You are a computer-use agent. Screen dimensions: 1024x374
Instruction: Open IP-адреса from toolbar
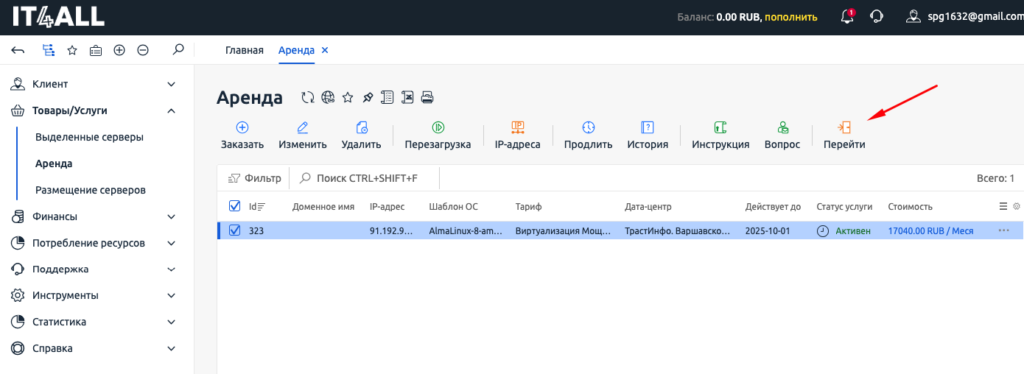pyautogui.click(x=517, y=136)
